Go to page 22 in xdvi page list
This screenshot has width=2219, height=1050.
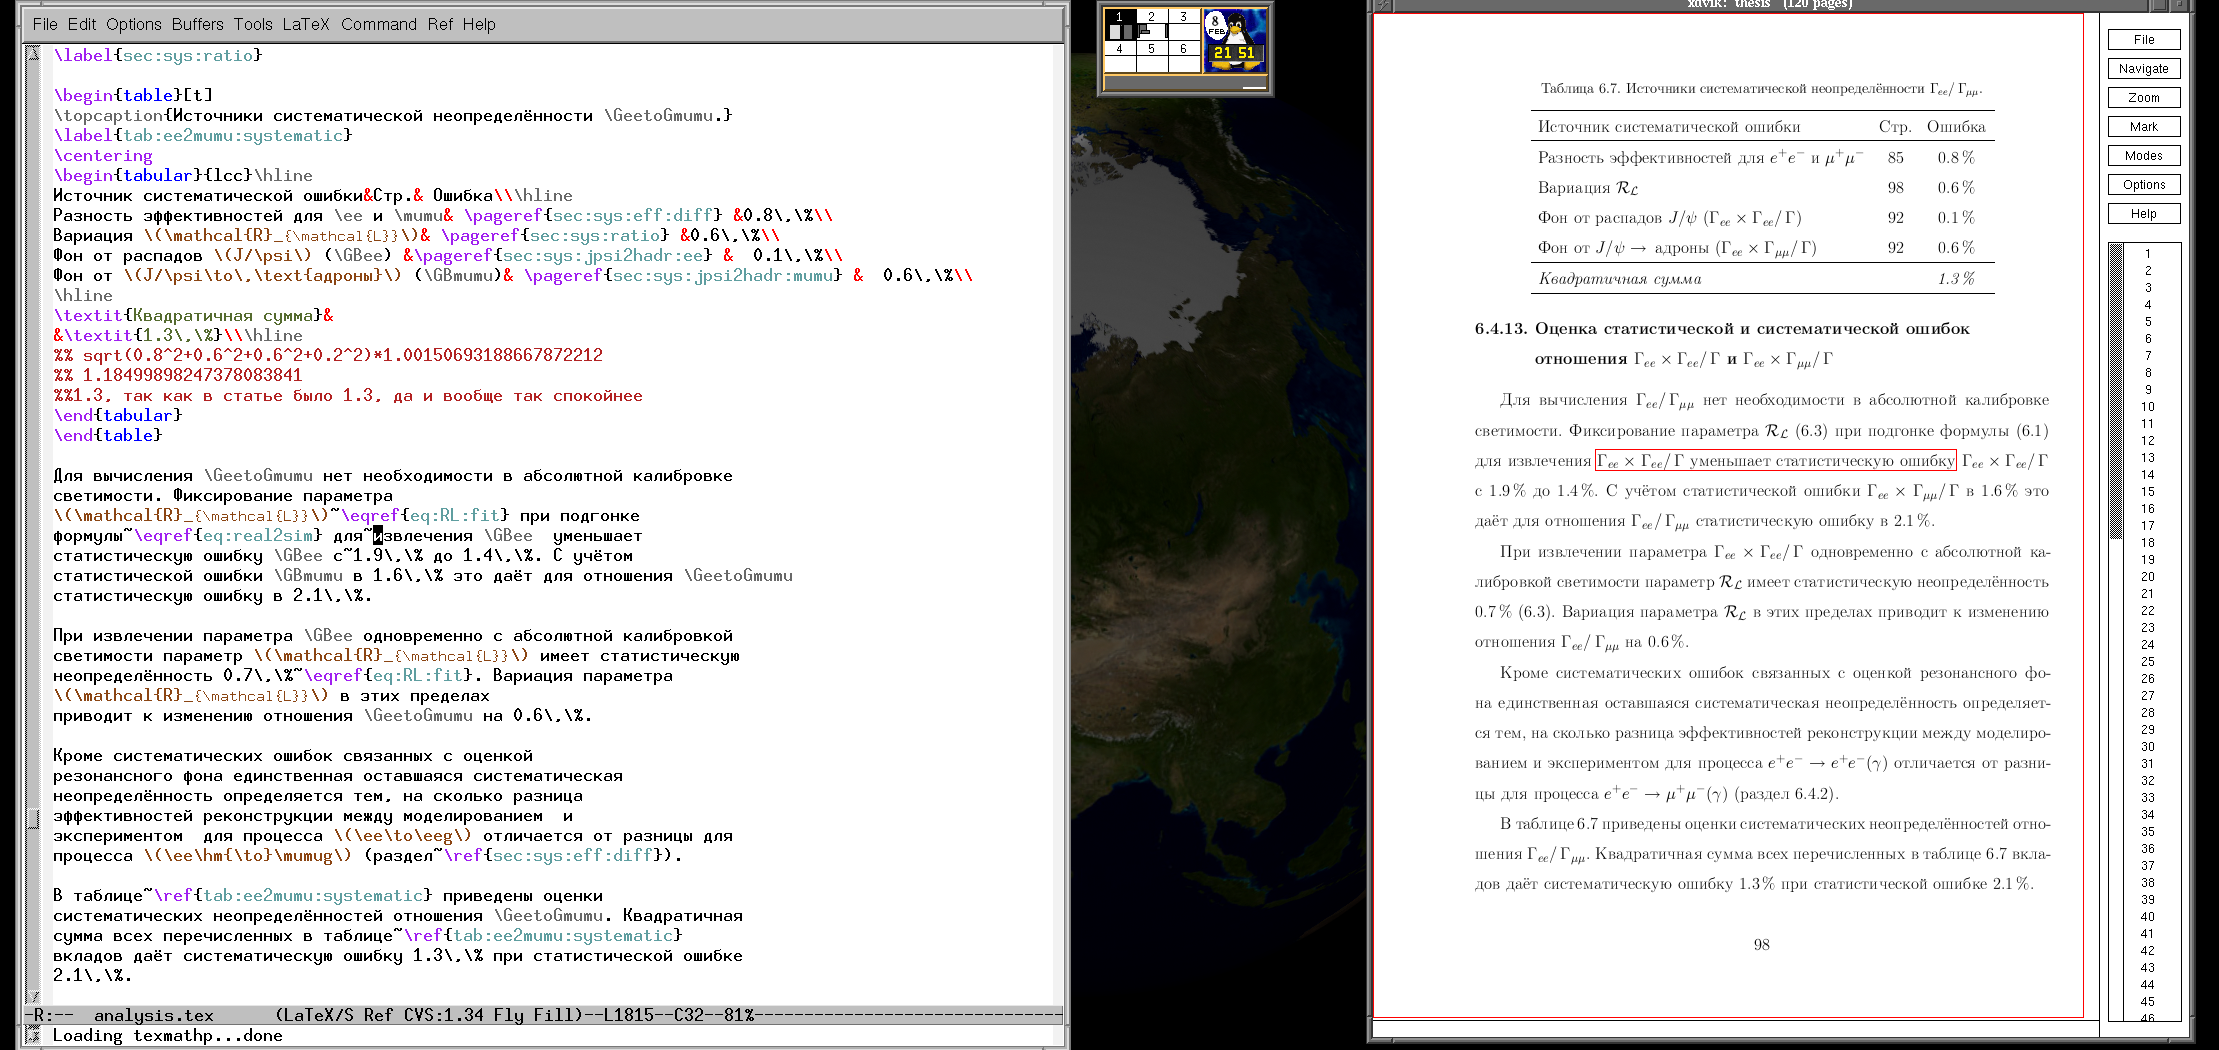click(x=2147, y=611)
